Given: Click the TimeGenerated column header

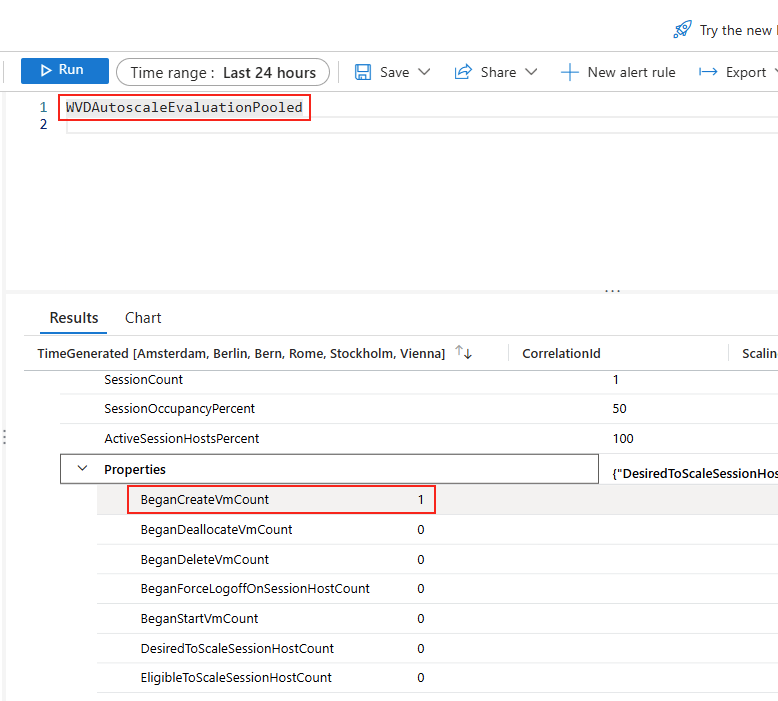Looking at the screenshot, I should point(241,353).
